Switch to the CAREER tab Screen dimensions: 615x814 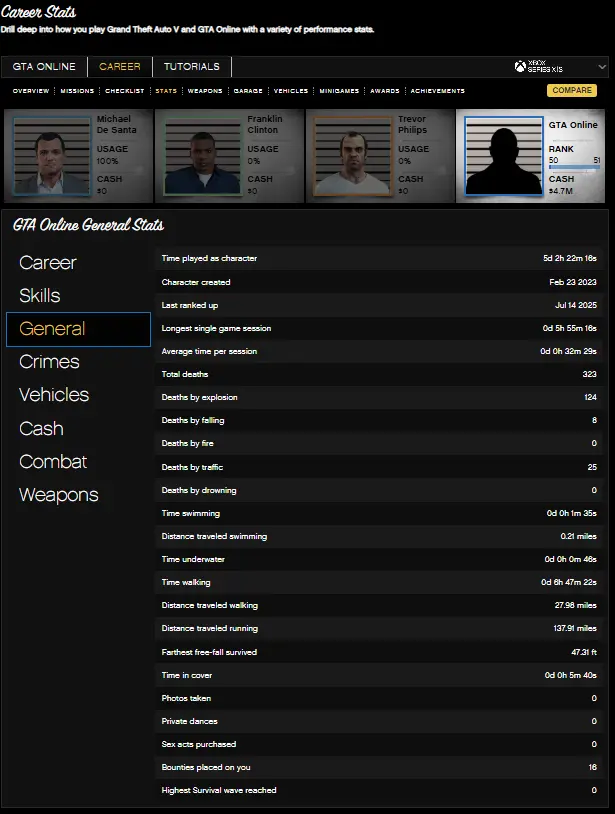pyautogui.click(x=120, y=66)
